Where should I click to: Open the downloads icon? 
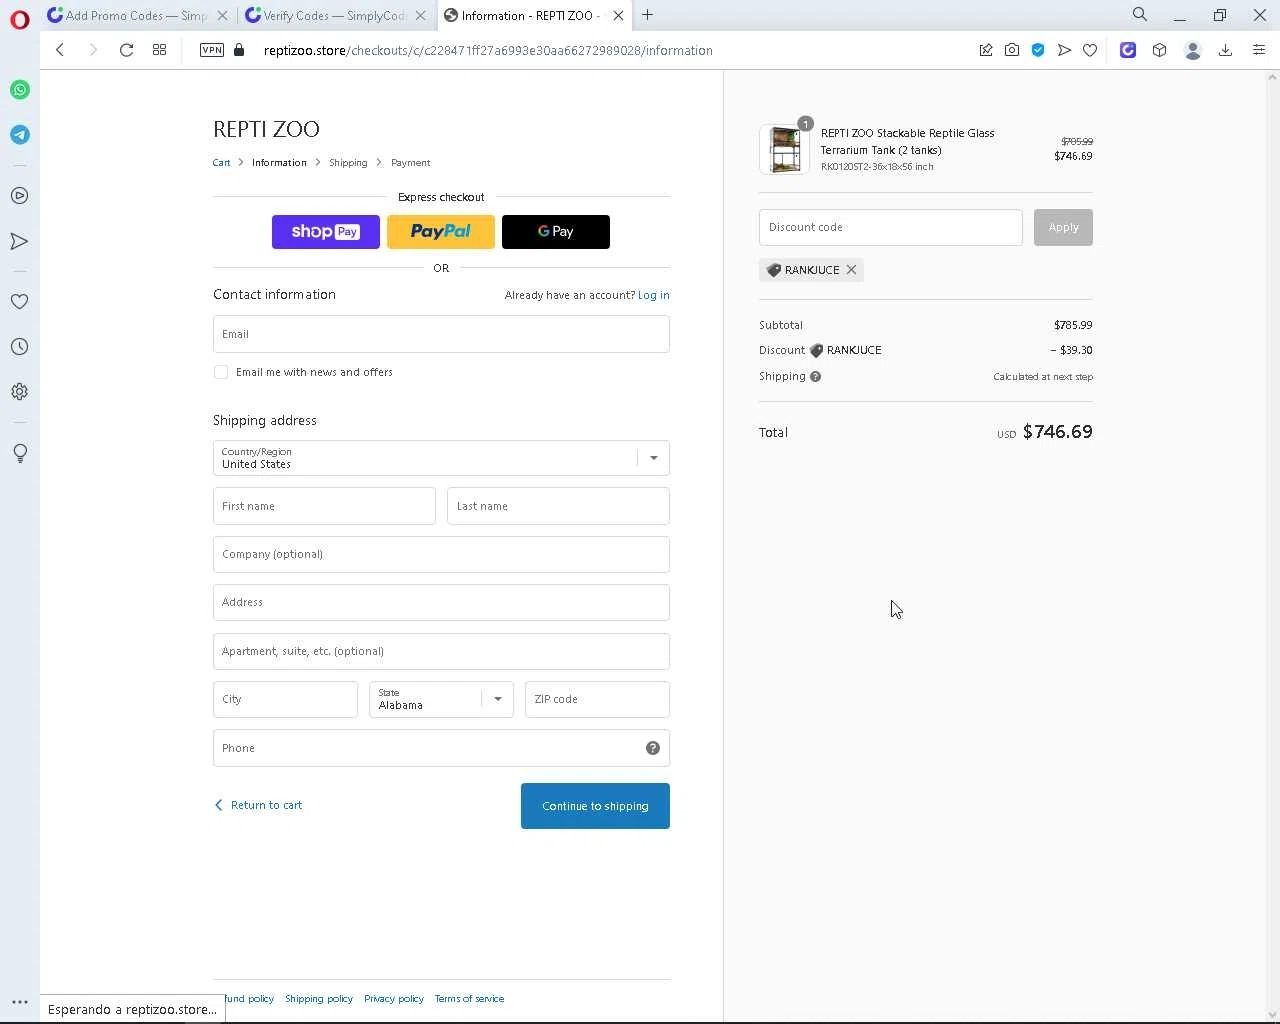(1225, 50)
